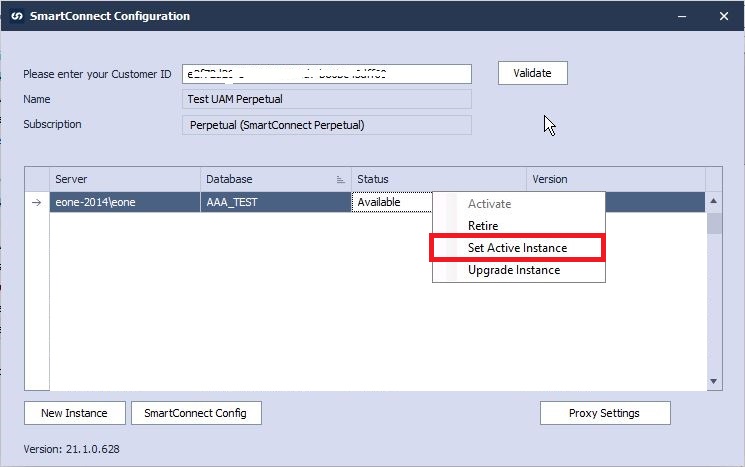Select the AAA_TEST database cell
745x467 pixels.
click(x=276, y=202)
